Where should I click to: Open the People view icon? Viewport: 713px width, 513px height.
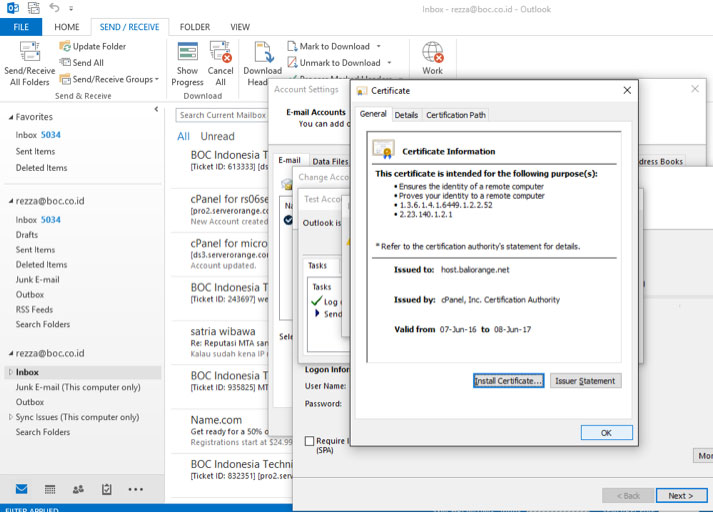(78, 489)
